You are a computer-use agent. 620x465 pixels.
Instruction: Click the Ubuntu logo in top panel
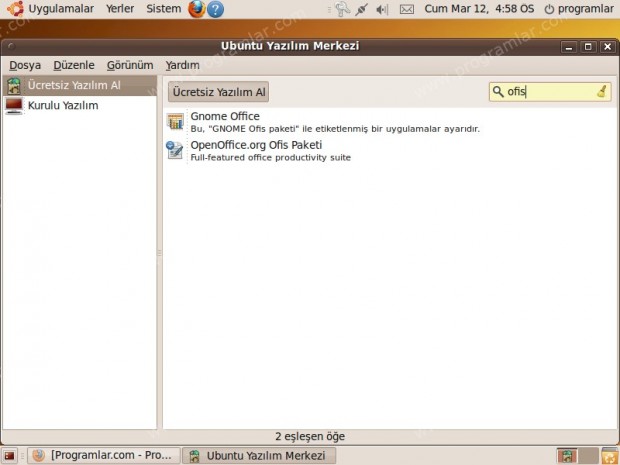click(x=15, y=9)
